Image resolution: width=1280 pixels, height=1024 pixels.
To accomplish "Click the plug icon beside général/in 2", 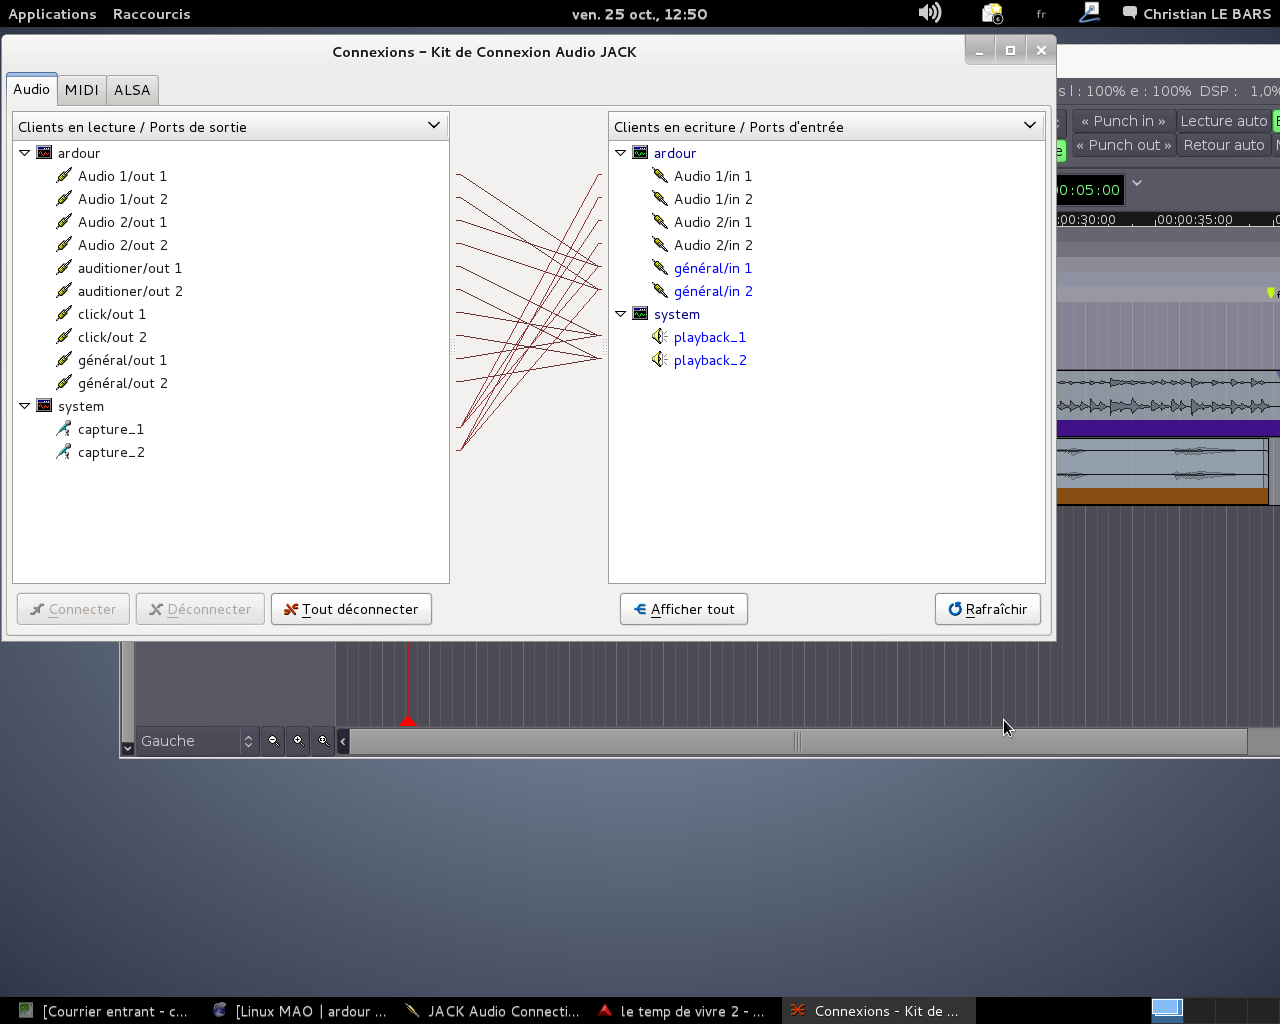I will click(x=660, y=291).
